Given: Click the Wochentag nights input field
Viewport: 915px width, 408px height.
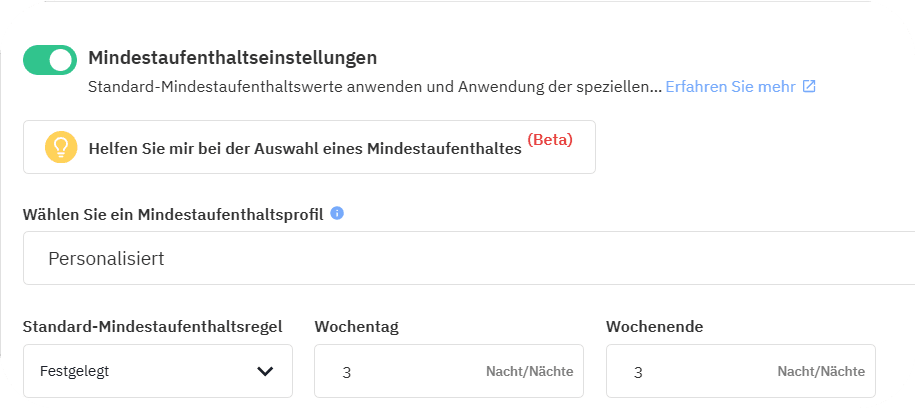Looking at the screenshot, I should (400, 371).
